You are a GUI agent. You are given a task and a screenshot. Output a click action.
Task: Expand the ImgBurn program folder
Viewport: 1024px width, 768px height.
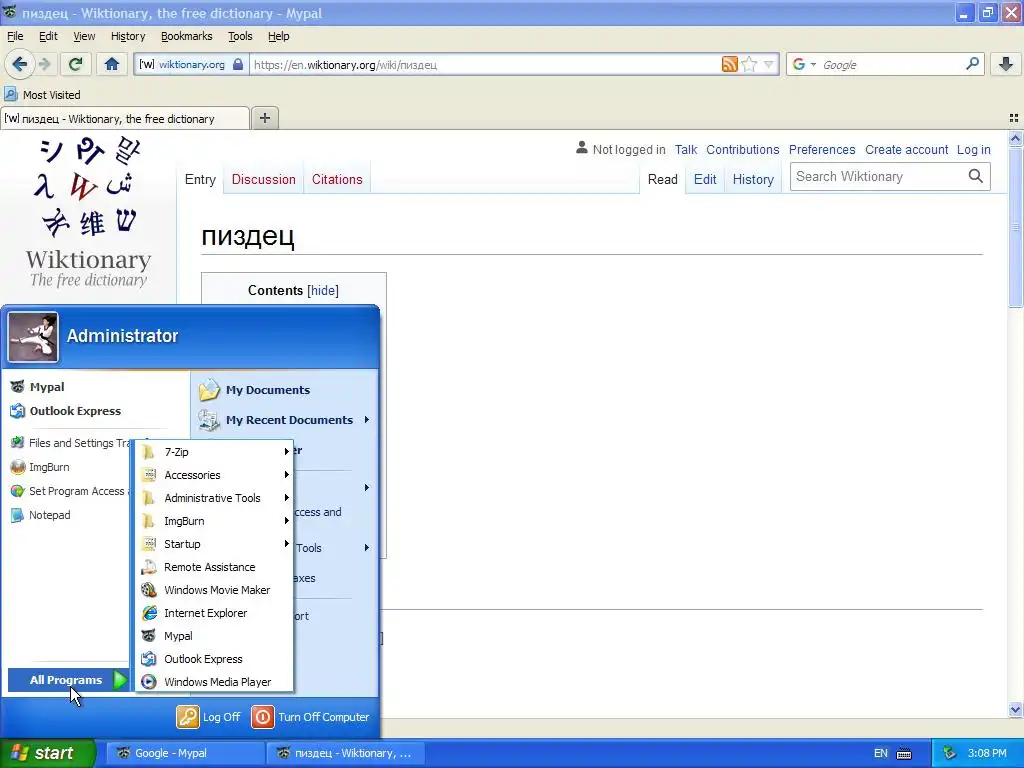214,520
